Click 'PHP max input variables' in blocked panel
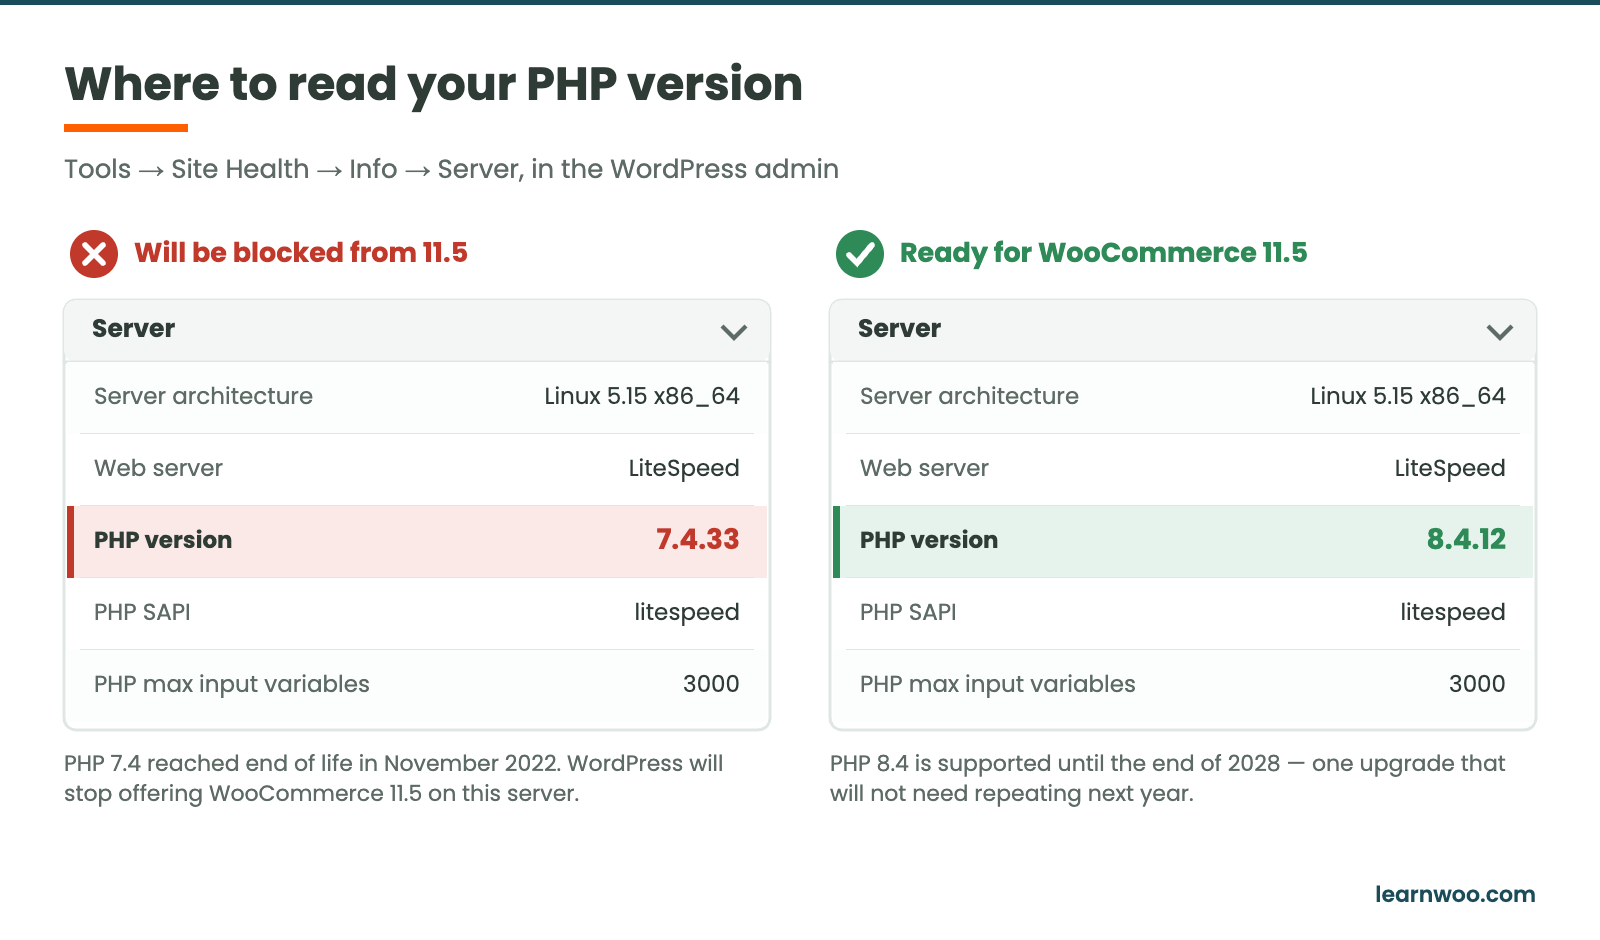The width and height of the screenshot is (1600, 940). 232,684
